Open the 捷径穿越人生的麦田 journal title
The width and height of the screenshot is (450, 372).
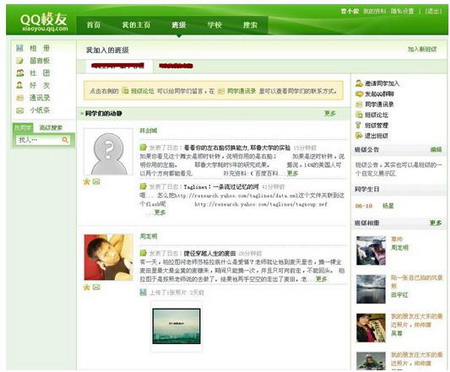[x=210, y=253]
